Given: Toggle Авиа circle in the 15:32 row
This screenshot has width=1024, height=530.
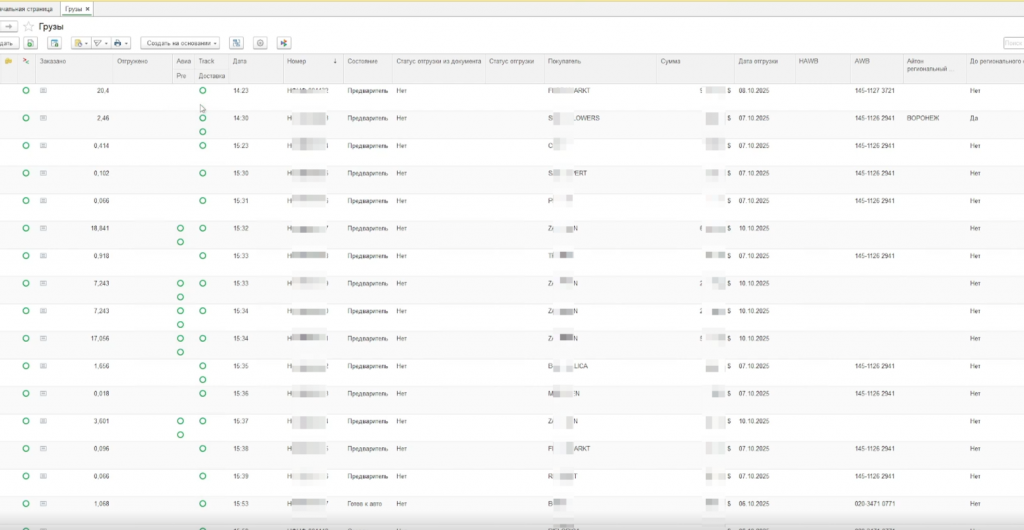Looking at the screenshot, I should click(180, 228).
